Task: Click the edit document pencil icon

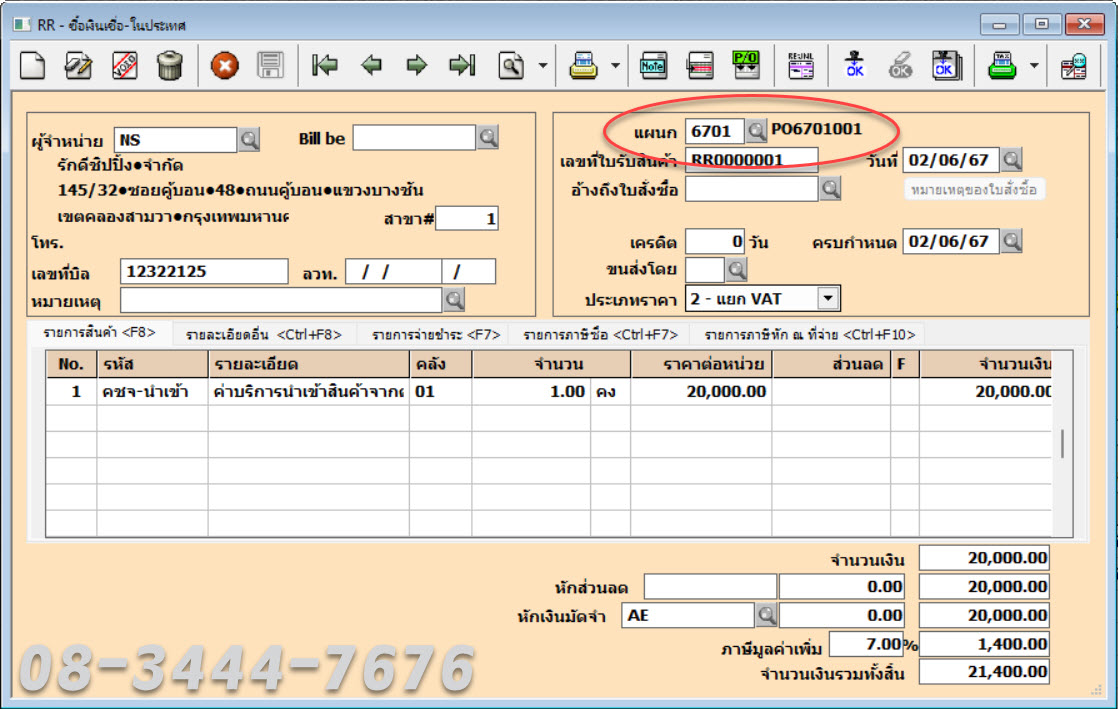Action: point(78,66)
